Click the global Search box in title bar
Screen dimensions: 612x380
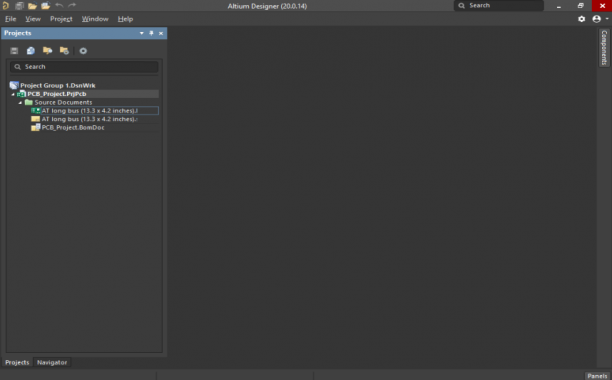click(499, 5)
